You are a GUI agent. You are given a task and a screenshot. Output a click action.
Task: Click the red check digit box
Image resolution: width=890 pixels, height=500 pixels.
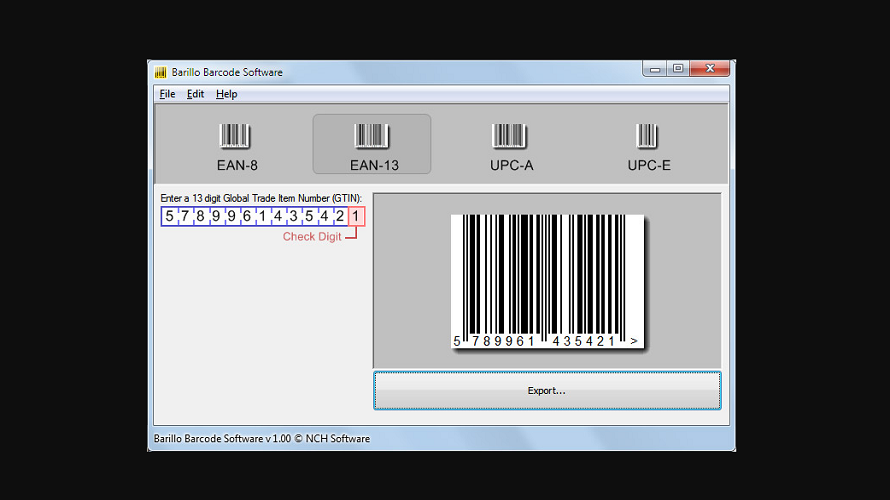356,216
